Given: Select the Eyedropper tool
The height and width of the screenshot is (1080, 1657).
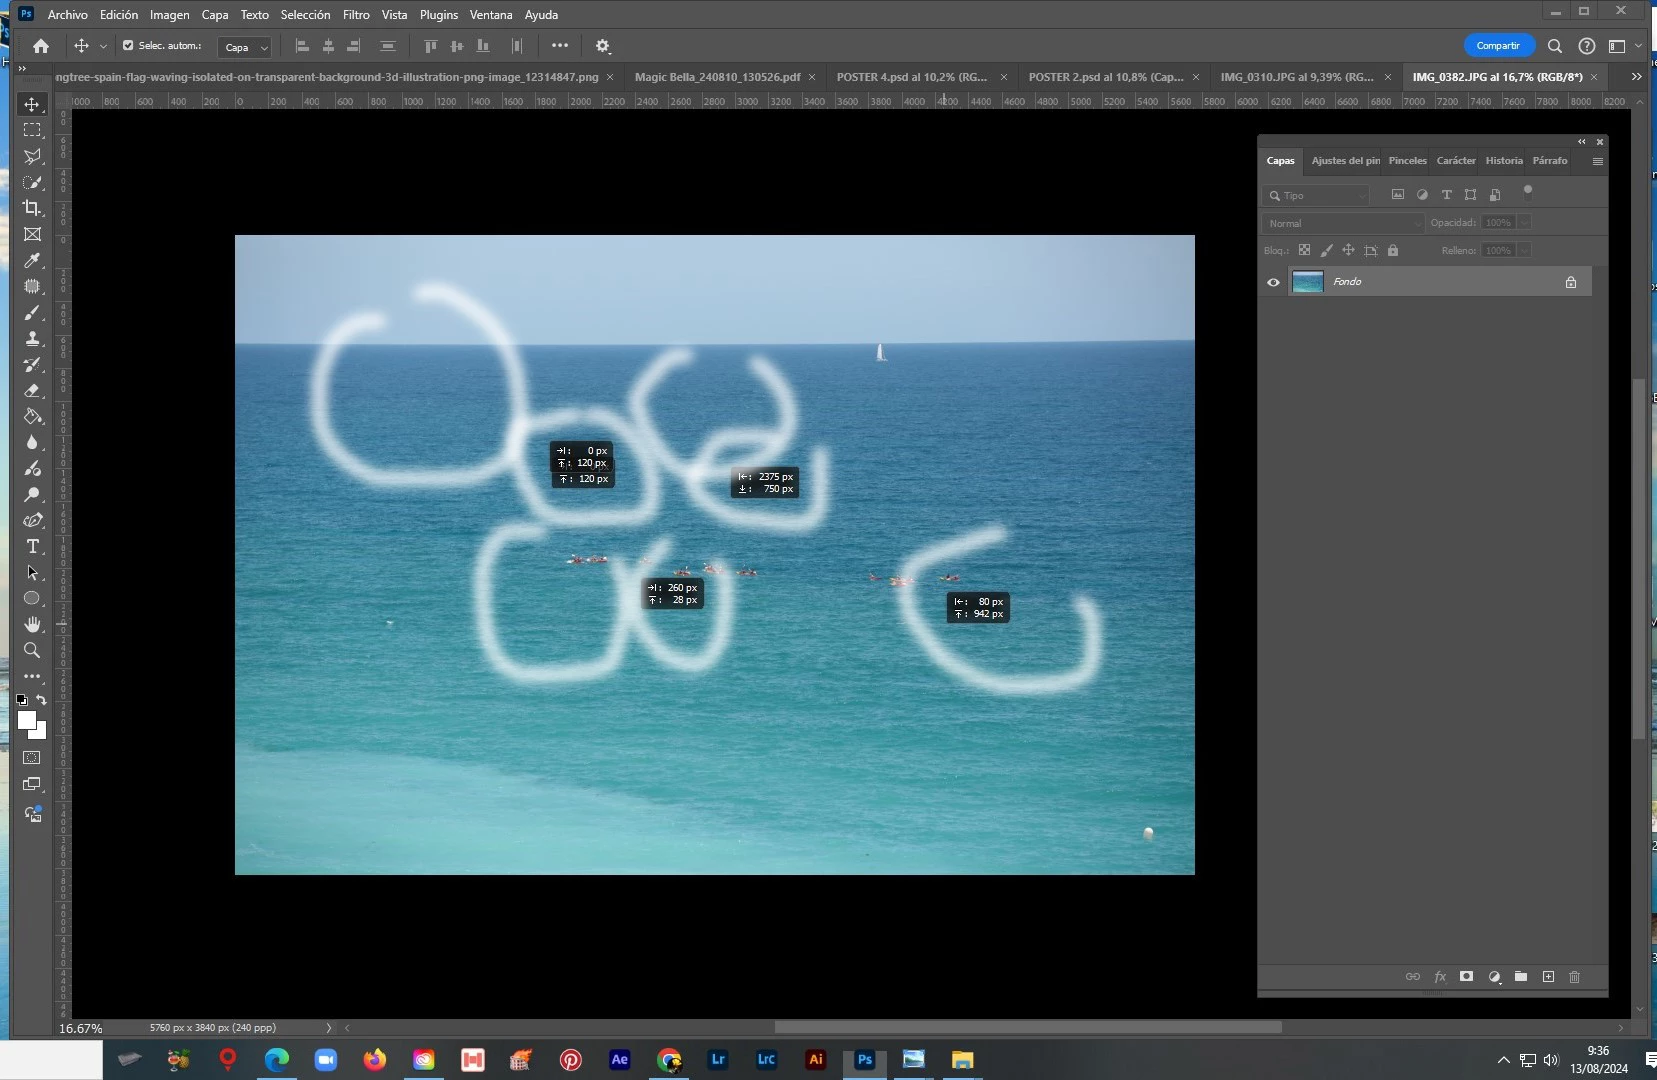Looking at the screenshot, I should click(32, 261).
